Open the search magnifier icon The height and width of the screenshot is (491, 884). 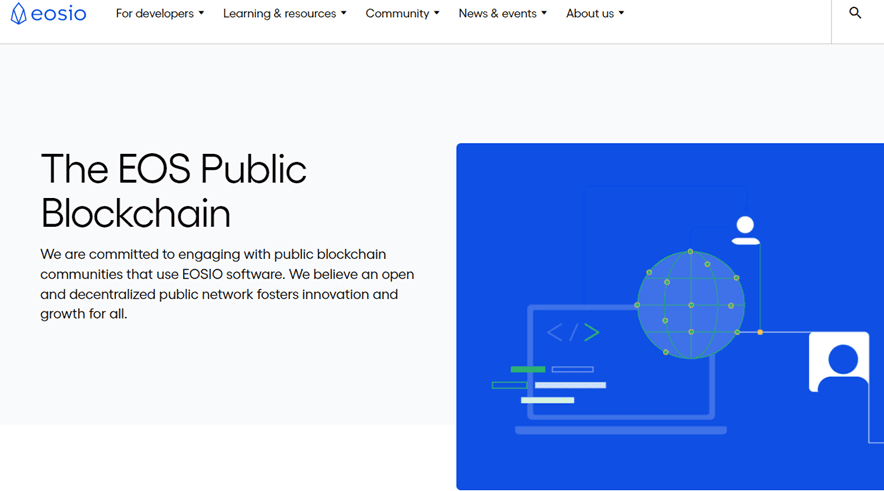tap(855, 13)
